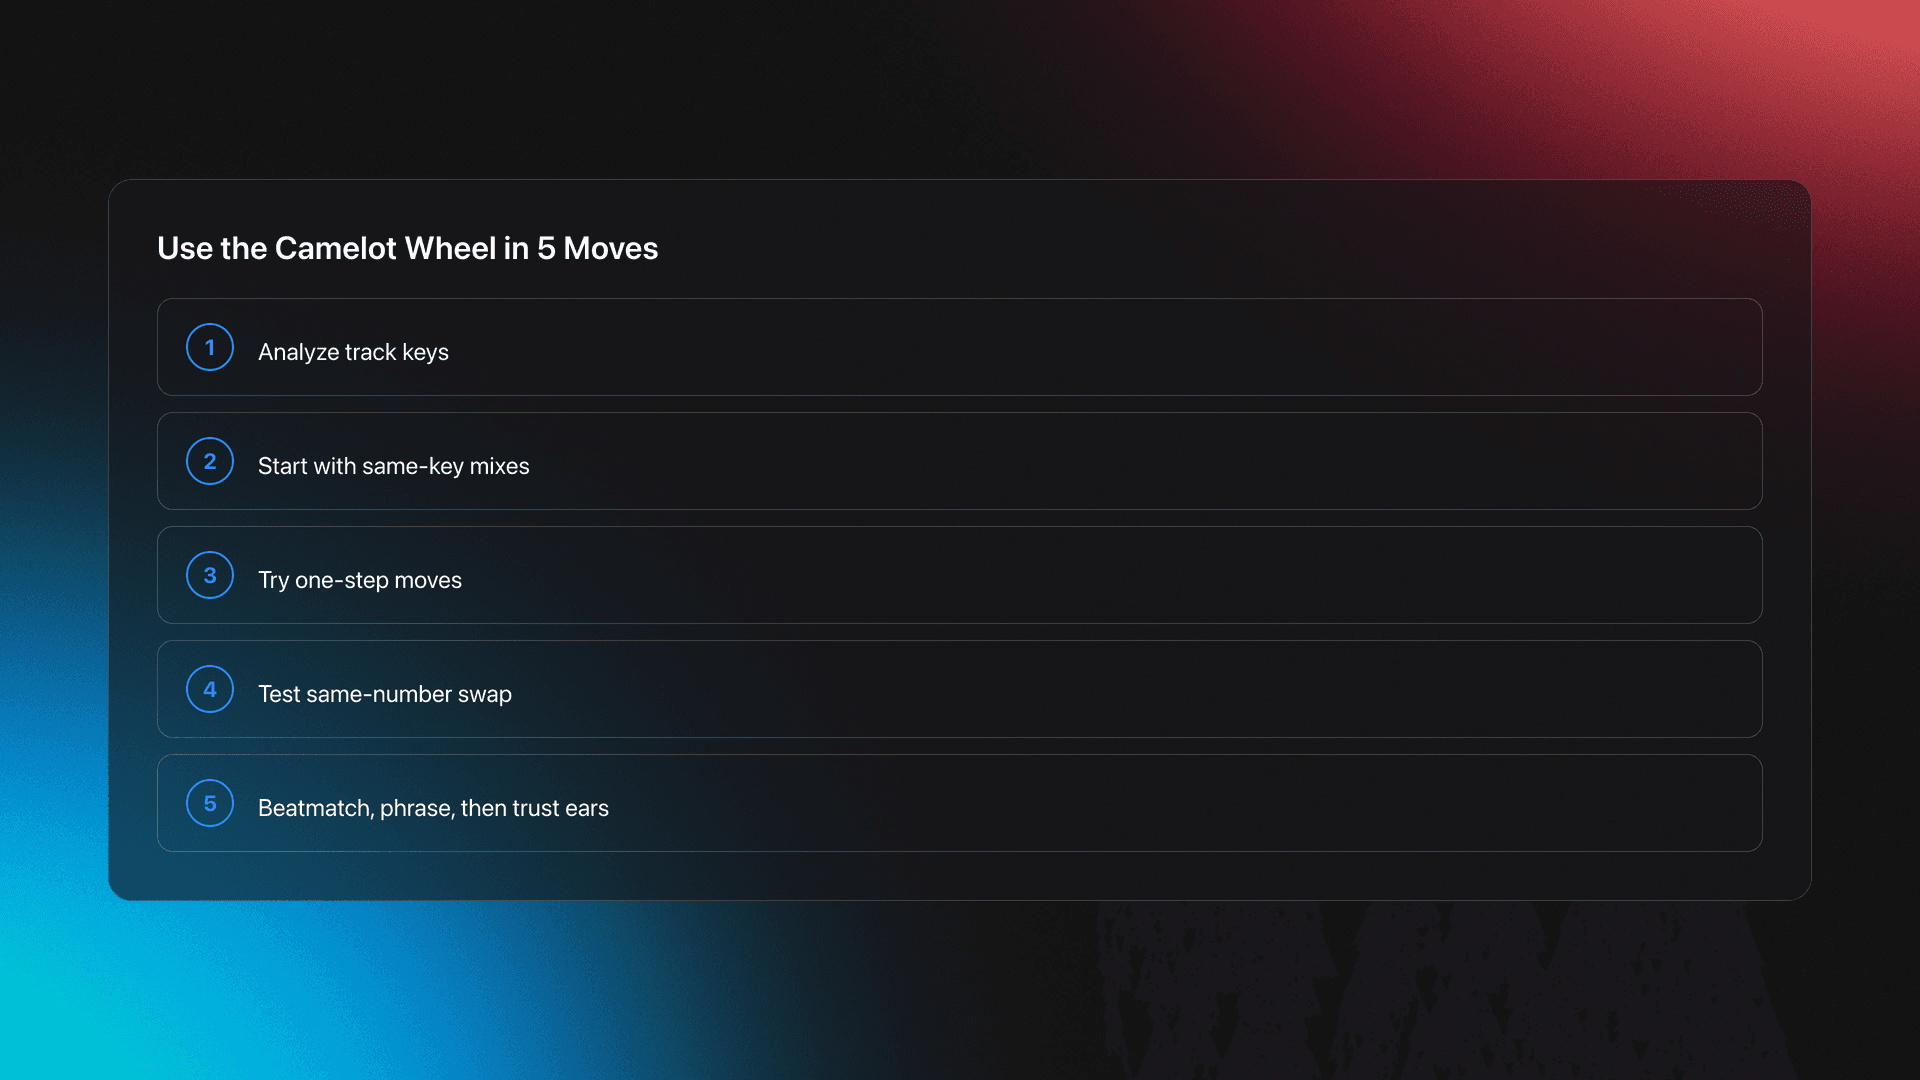Viewport: 1920px width, 1080px height.
Task: Click the word 'Camelot' in the title
Action: [336, 248]
